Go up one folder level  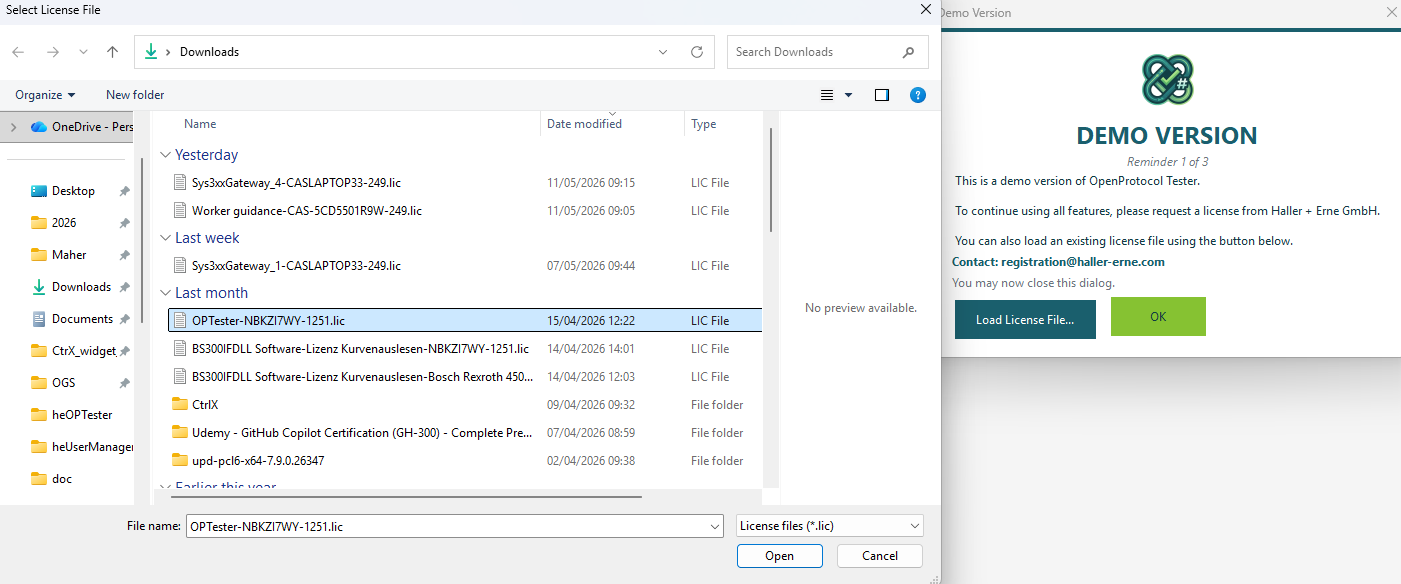point(113,52)
